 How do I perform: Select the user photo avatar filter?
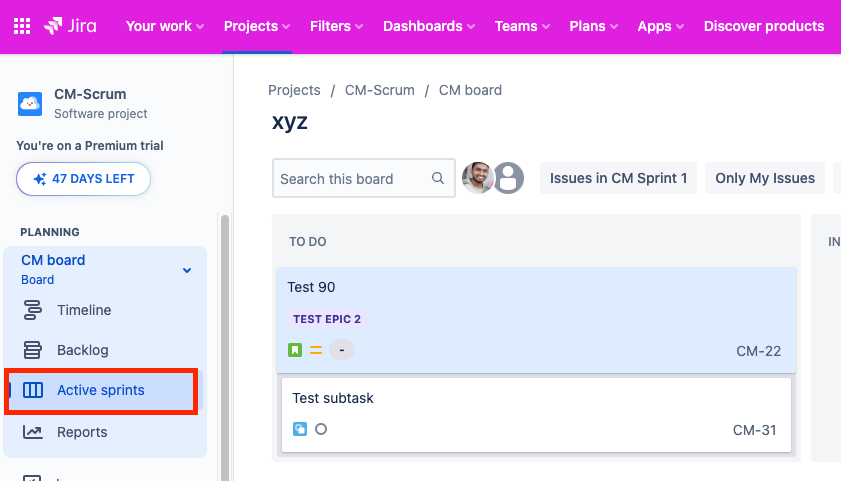pyautogui.click(x=478, y=178)
